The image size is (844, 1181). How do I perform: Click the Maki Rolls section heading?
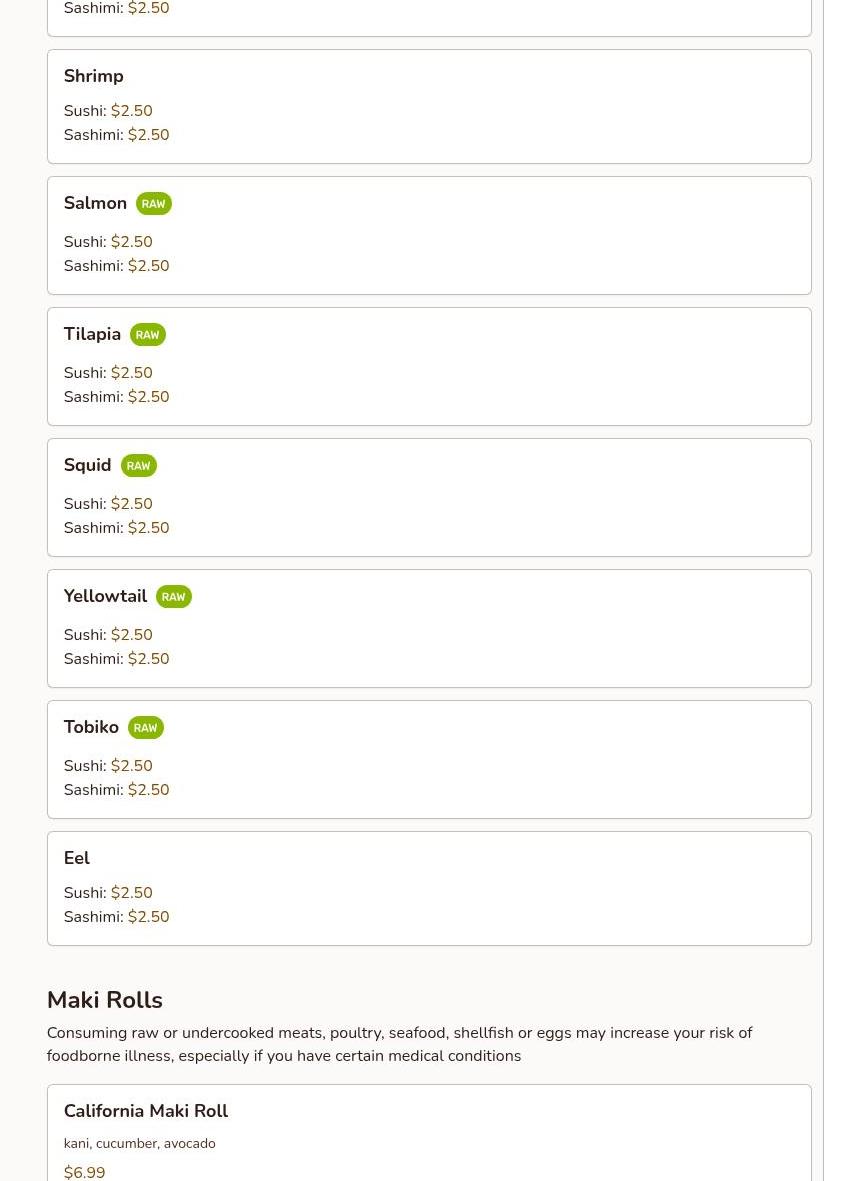pyautogui.click(x=104, y=1000)
